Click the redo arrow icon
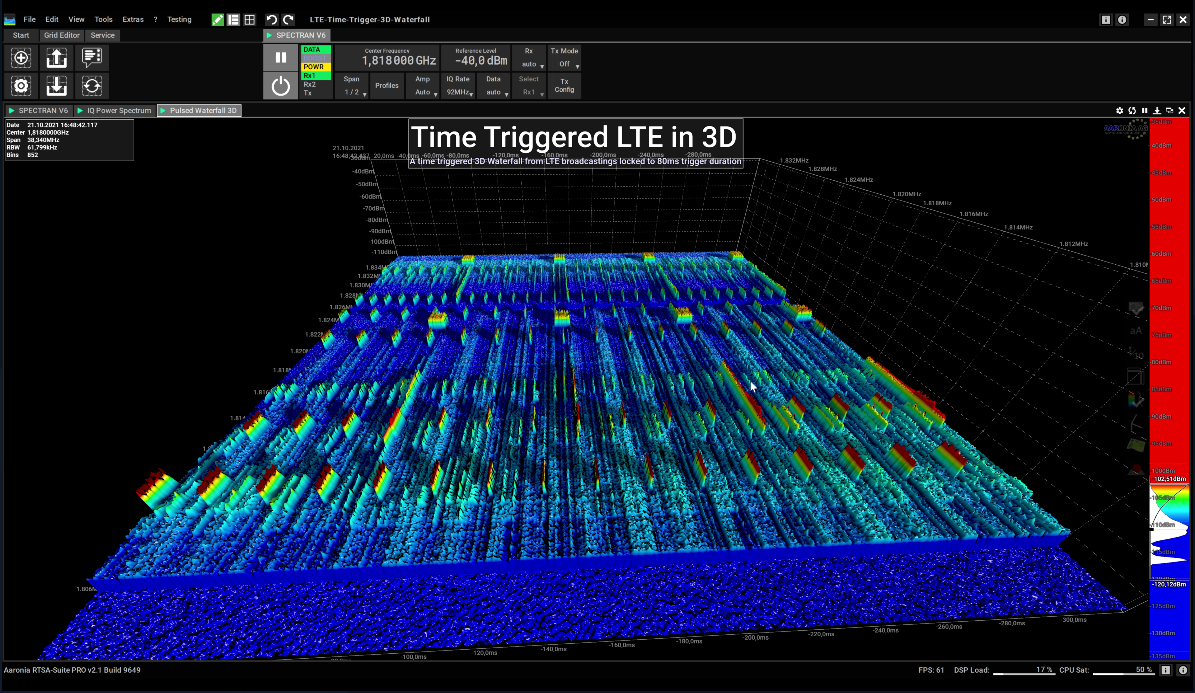The image size is (1195, 693). pyautogui.click(x=288, y=20)
